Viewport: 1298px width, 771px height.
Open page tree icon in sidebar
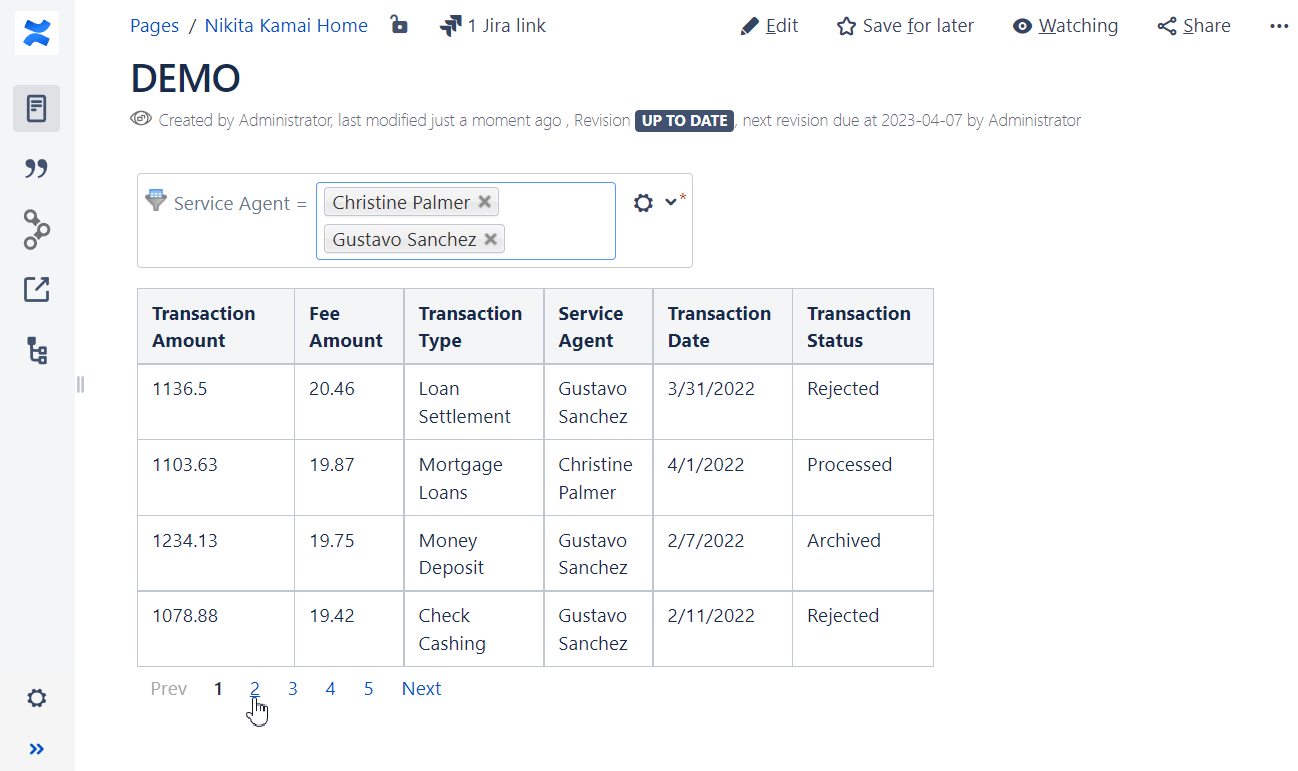click(x=37, y=351)
